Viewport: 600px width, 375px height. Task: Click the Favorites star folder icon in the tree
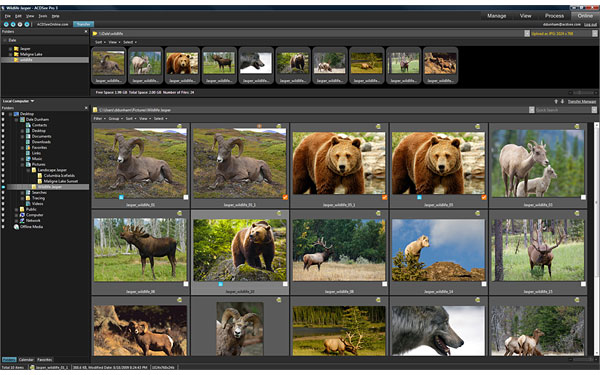[28, 147]
